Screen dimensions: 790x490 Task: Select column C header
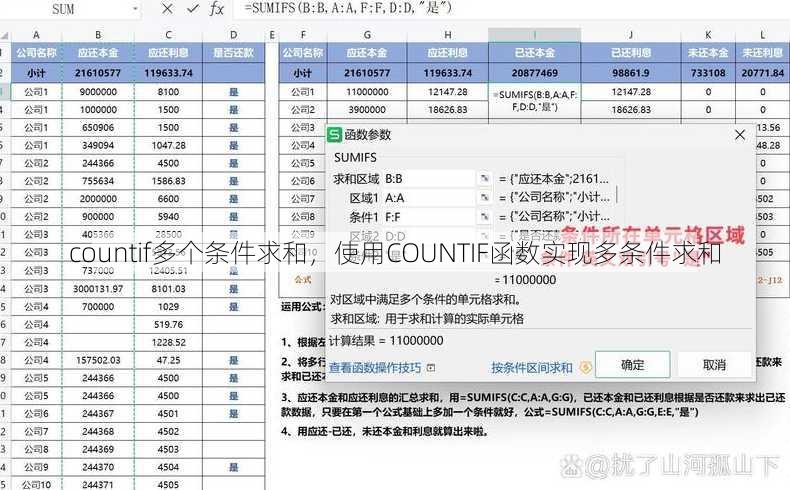168,35
